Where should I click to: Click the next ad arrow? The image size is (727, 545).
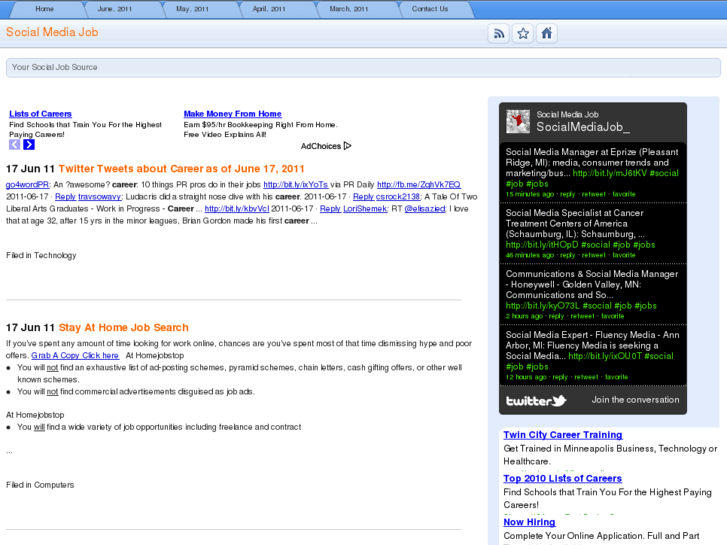[x=29, y=145]
